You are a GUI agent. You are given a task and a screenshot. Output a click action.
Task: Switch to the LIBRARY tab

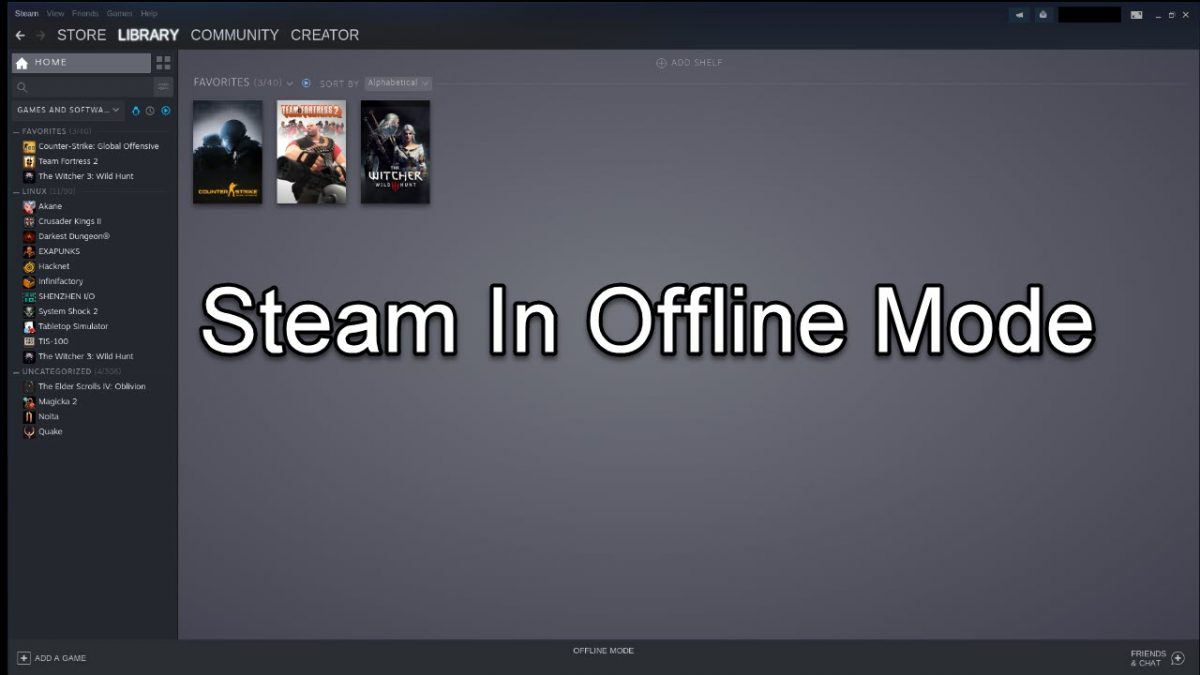pyautogui.click(x=148, y=35)
